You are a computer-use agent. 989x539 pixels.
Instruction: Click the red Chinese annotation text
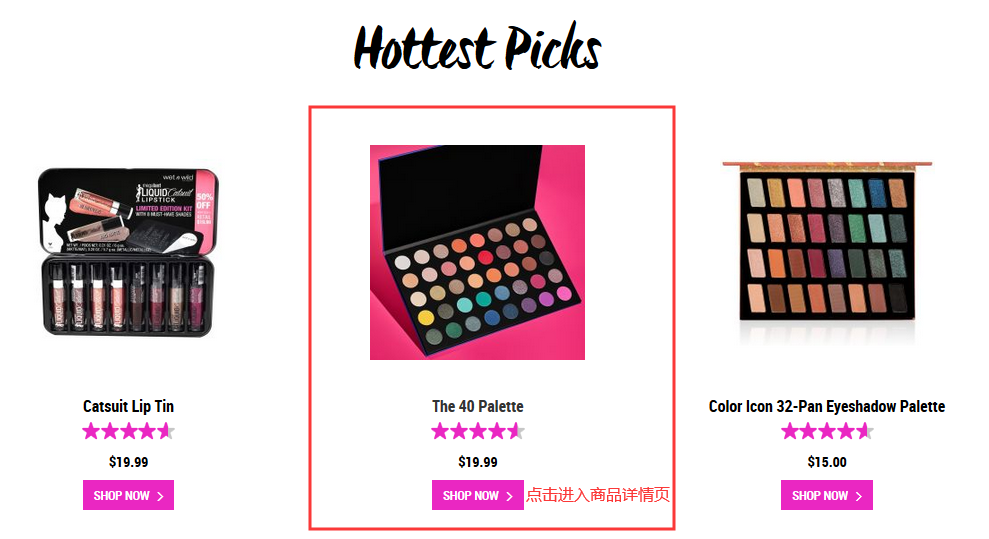click(x=597, y=495)
